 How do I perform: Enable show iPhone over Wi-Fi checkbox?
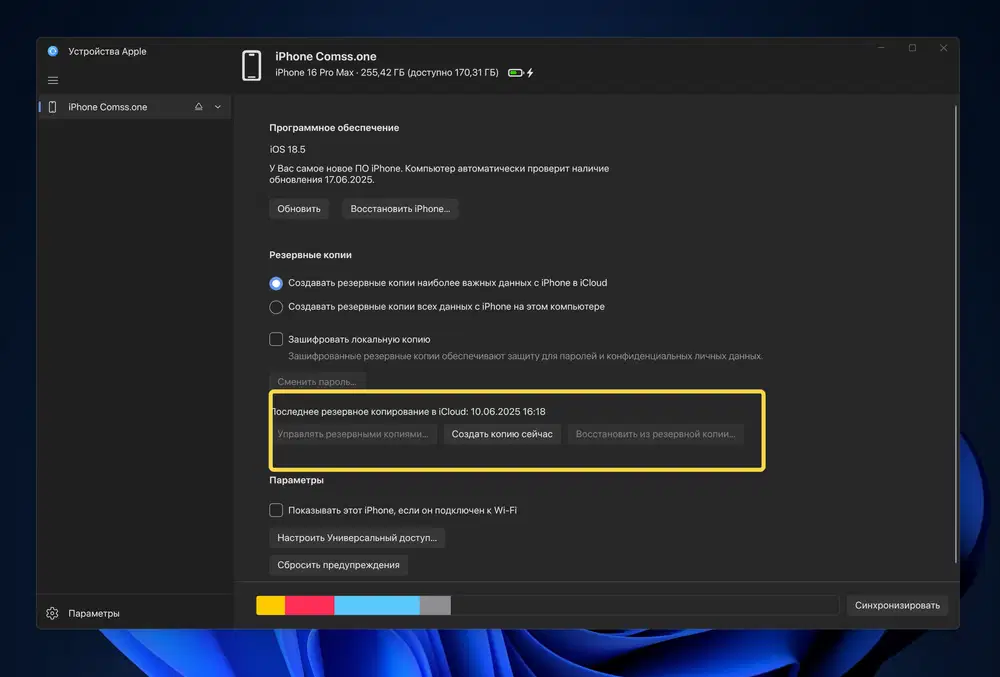276,510
